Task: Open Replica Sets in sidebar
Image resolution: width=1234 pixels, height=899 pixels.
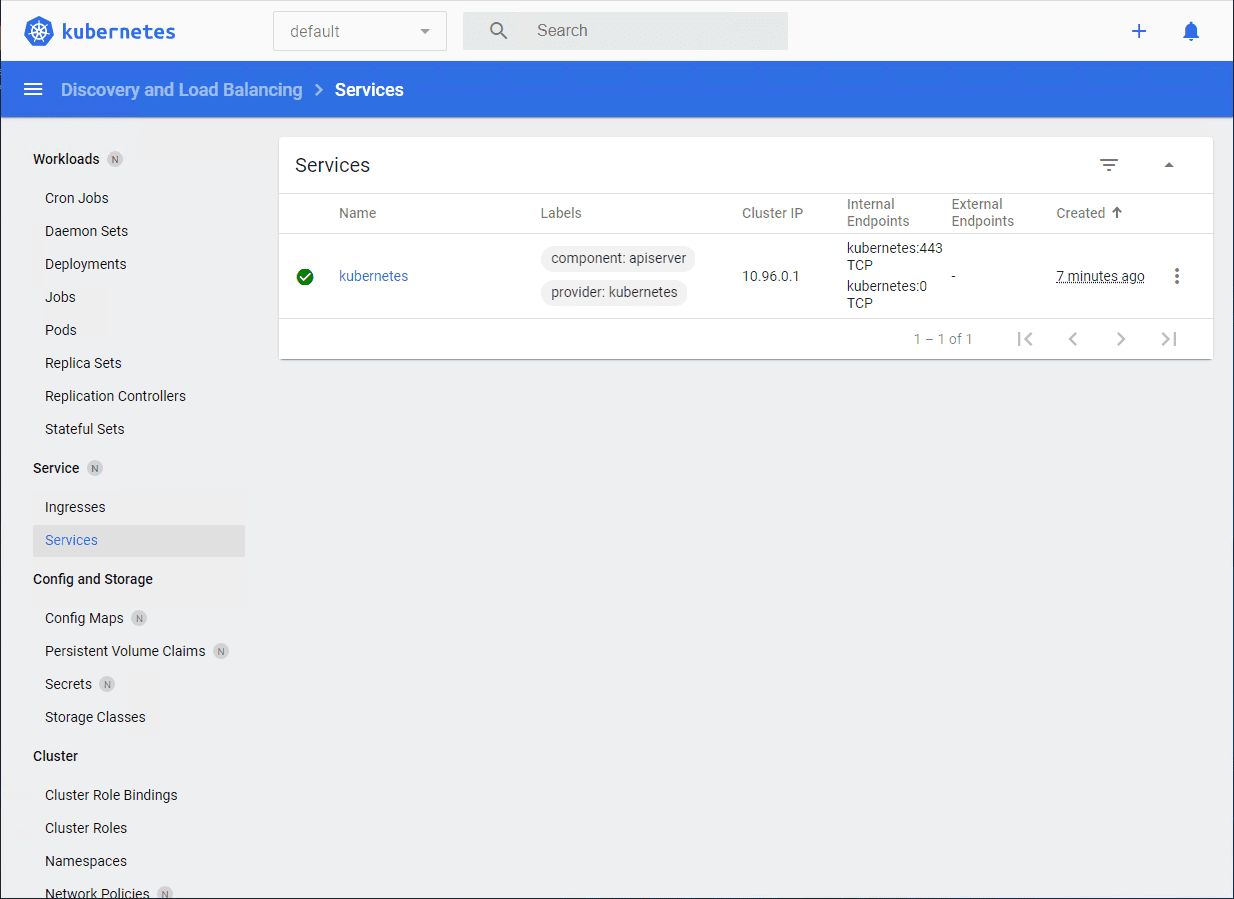Action: pyautogui.click(x=83, y=363)
